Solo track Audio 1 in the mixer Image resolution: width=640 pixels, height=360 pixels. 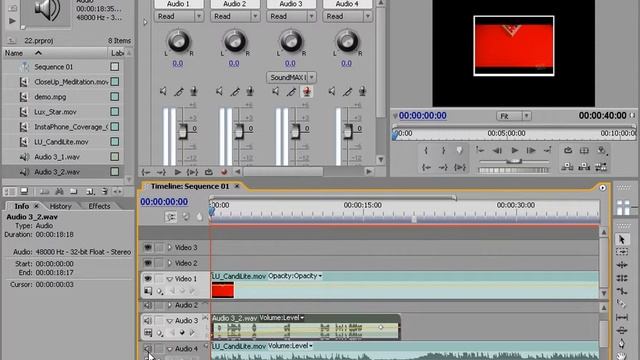pos(179,92)
